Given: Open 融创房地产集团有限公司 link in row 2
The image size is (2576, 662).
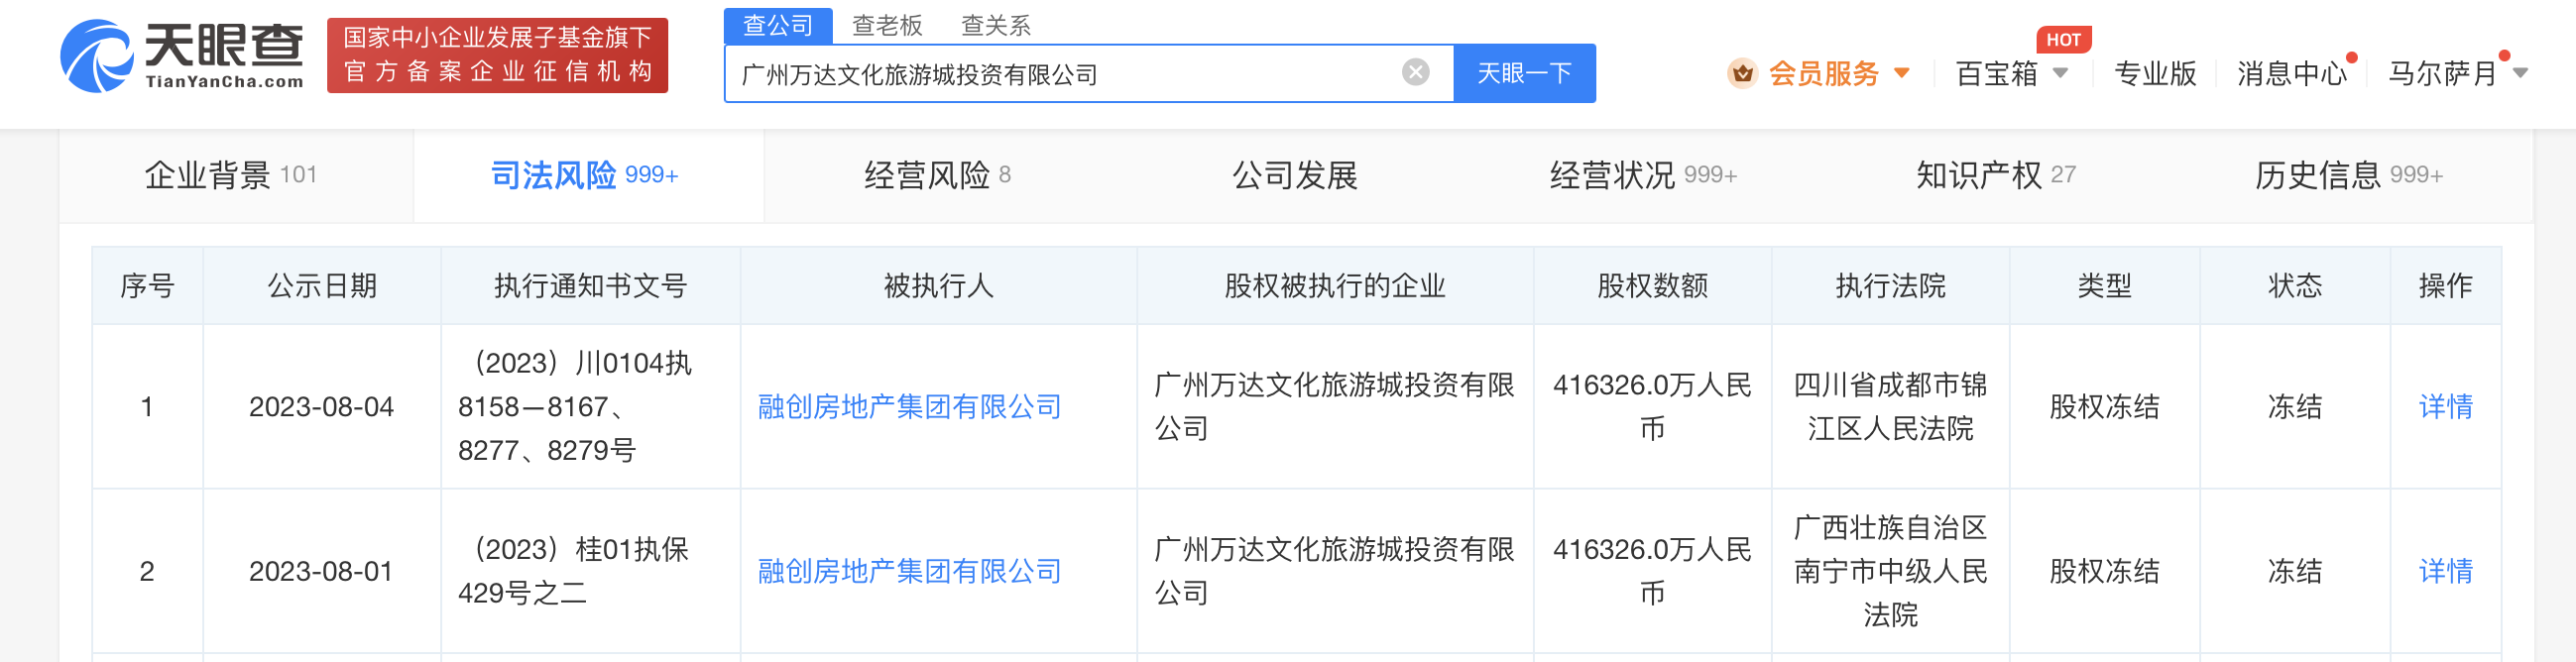Looking at the screenshot, I should (909, 571).
